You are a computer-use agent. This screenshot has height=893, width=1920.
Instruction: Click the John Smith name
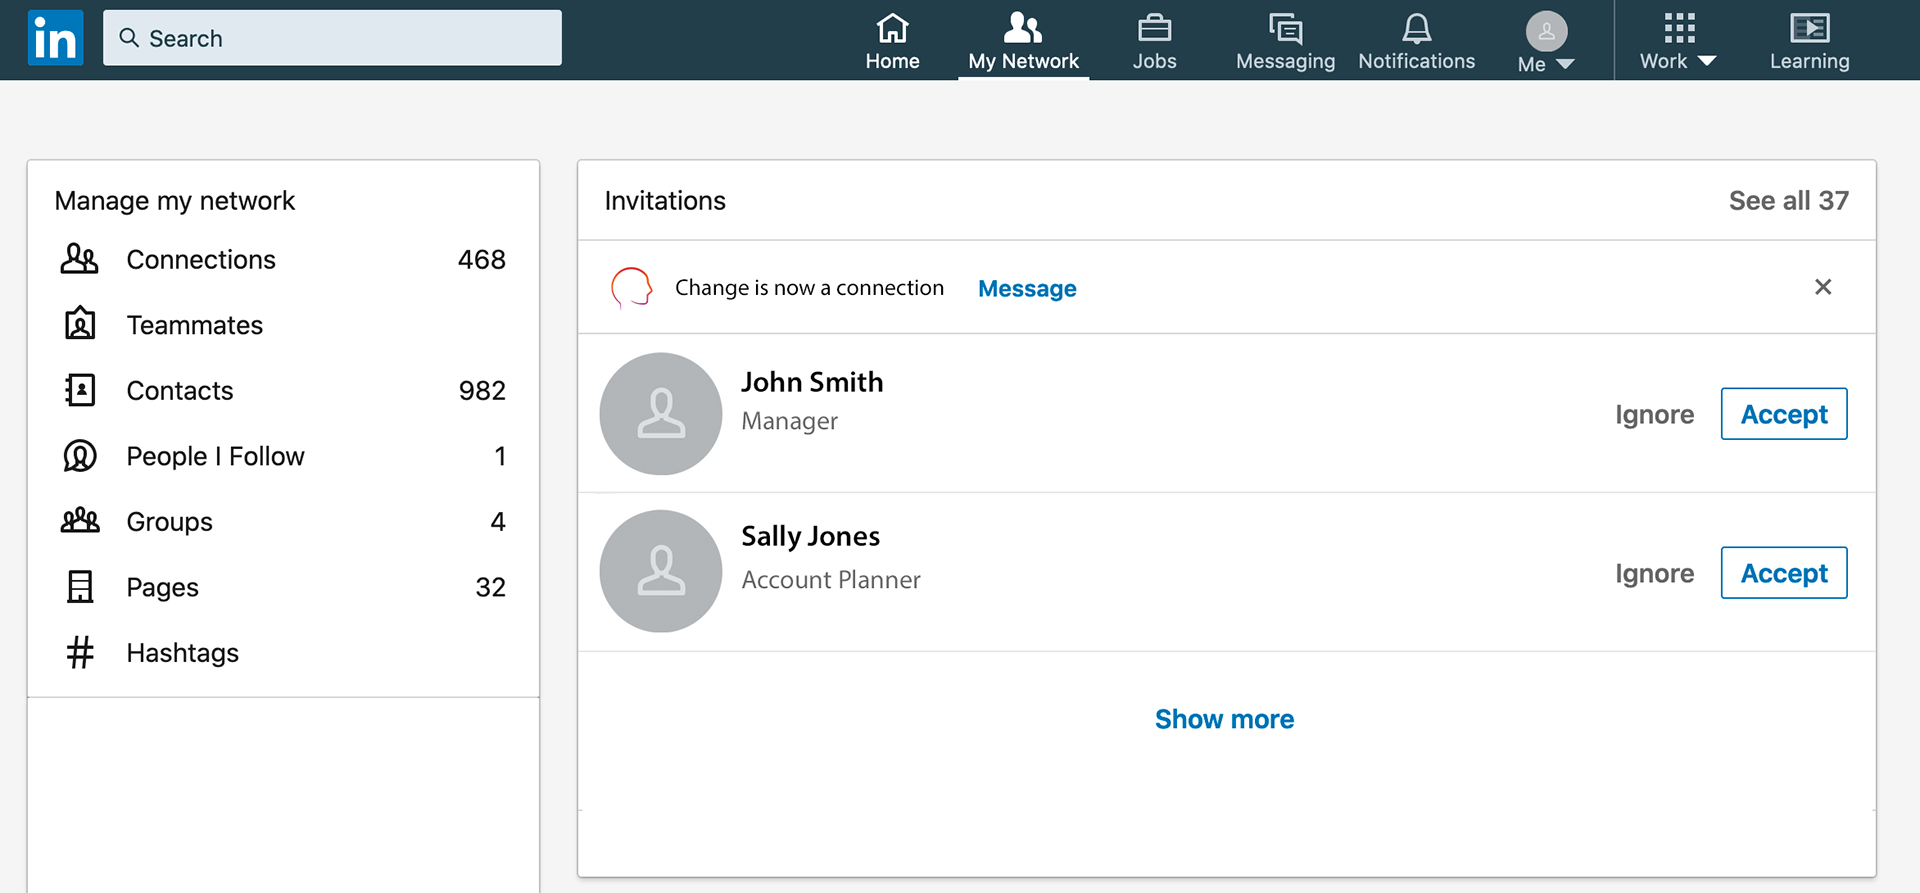click(x=812, y=382)
